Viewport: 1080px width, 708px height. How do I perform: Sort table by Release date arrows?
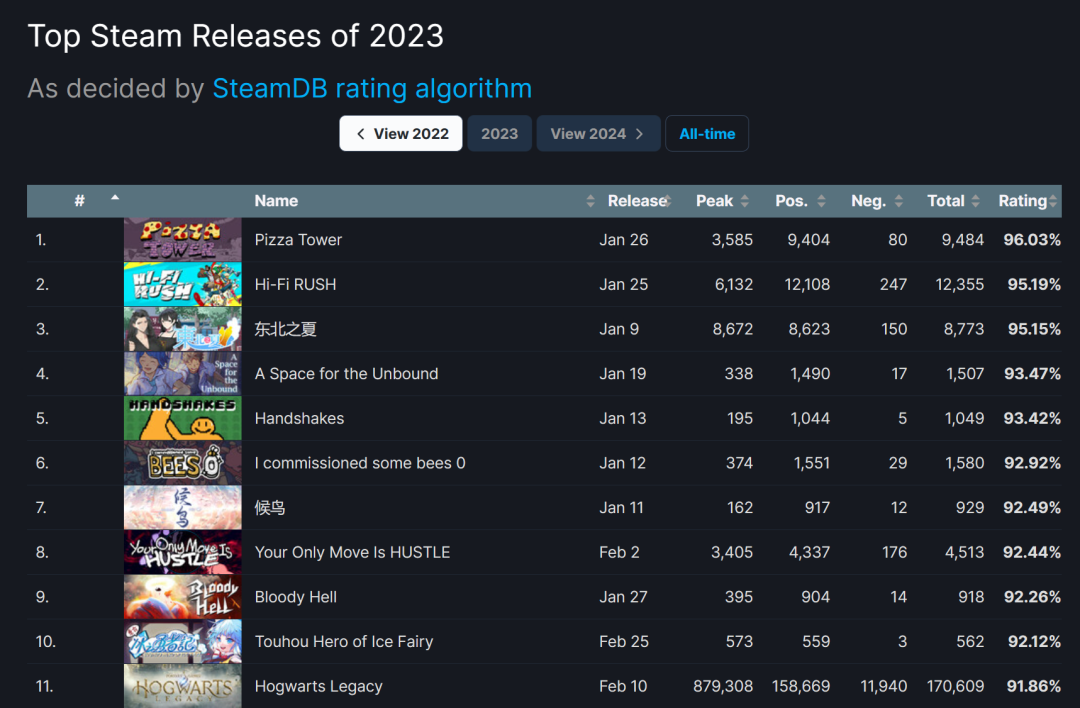tap(668, 201)
